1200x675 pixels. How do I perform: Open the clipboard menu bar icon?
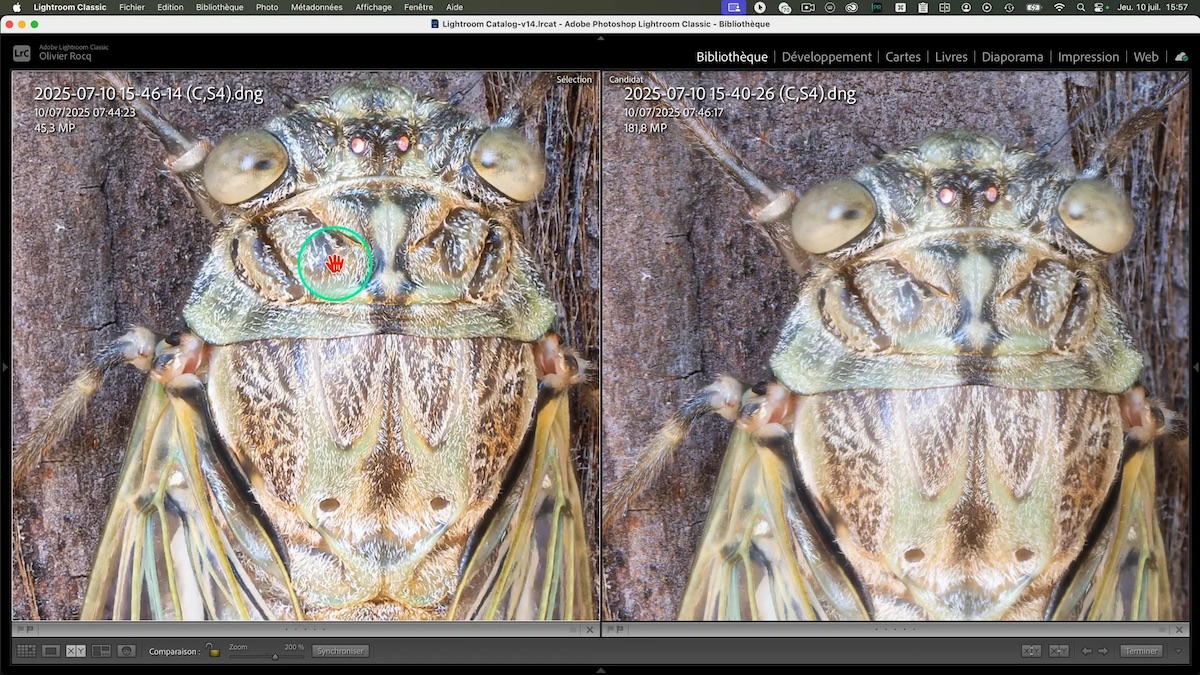(922, 7)
